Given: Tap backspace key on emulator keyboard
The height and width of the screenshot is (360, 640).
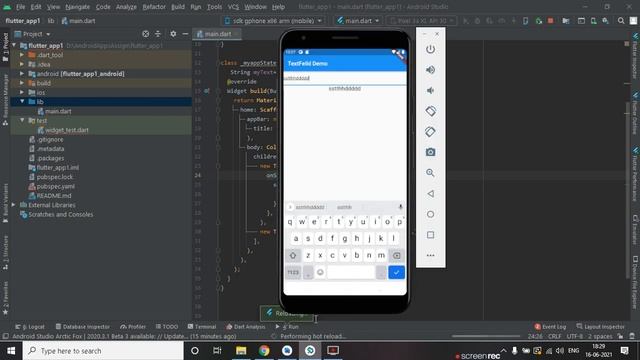Looking at the screenshot, I should click(x=396, y=256).
